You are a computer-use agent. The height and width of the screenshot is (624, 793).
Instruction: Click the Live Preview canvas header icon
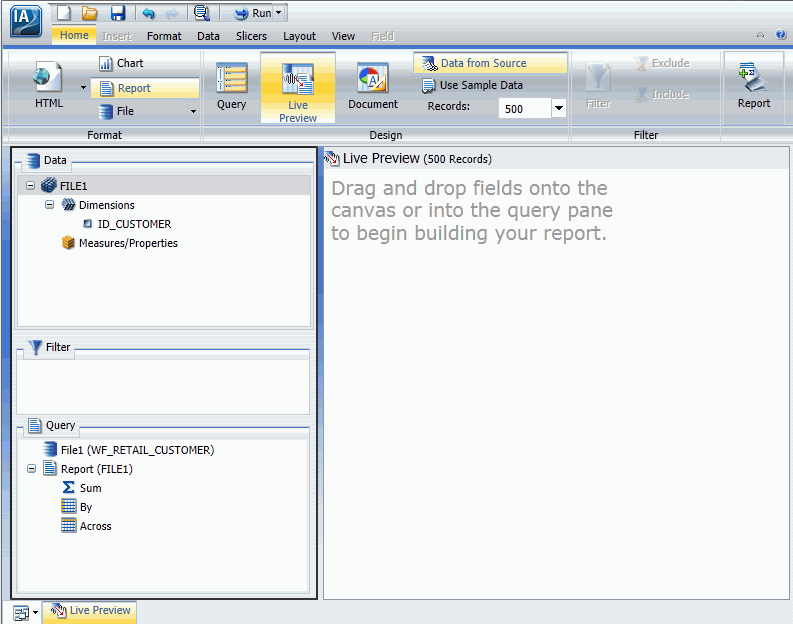[332, 159]
